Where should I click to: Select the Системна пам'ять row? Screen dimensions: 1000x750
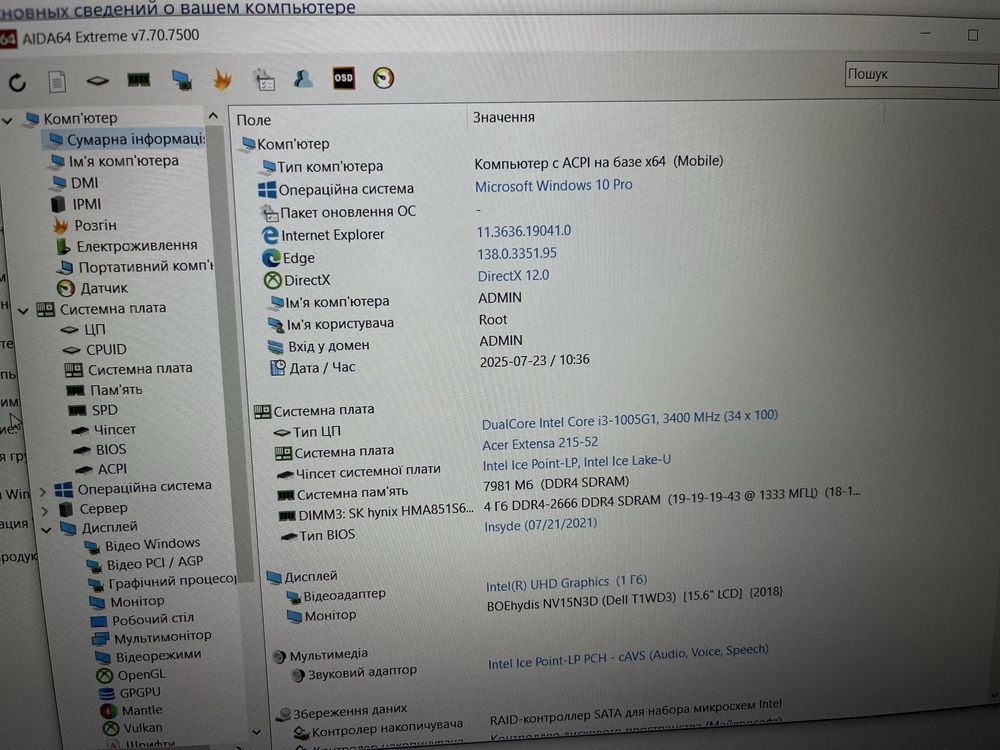(x=343, y=493)
